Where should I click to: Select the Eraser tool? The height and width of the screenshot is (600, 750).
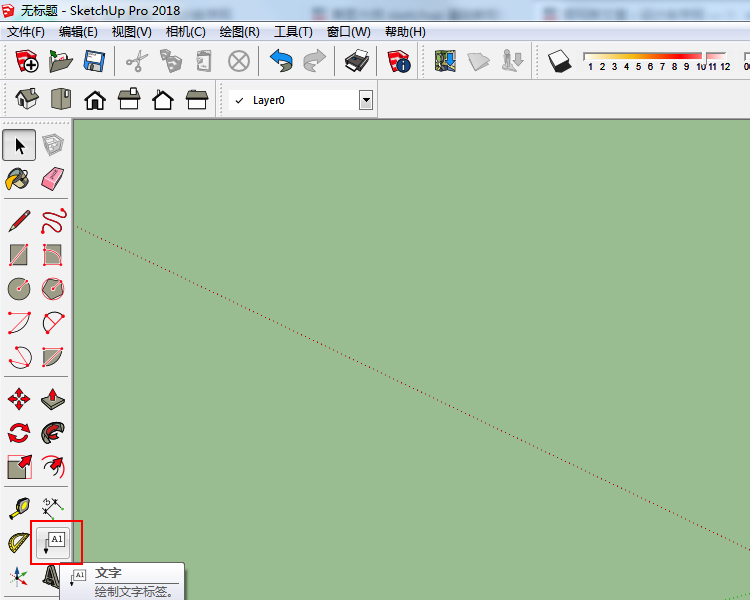pos(53,179)
